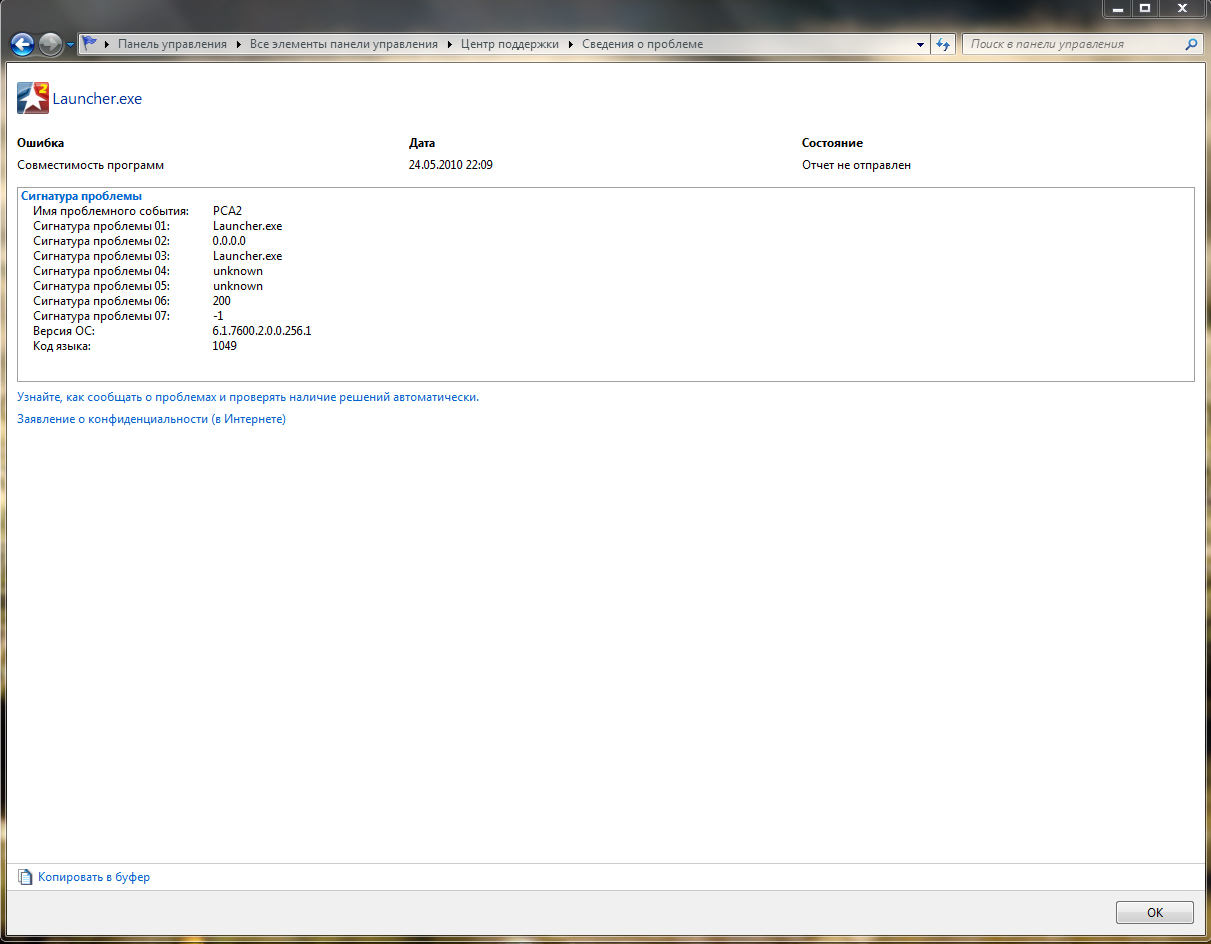The width and height of the screenshot is (1211, 944).
Task: Confirm with the OK button
Action: (x=1155, y=912)
